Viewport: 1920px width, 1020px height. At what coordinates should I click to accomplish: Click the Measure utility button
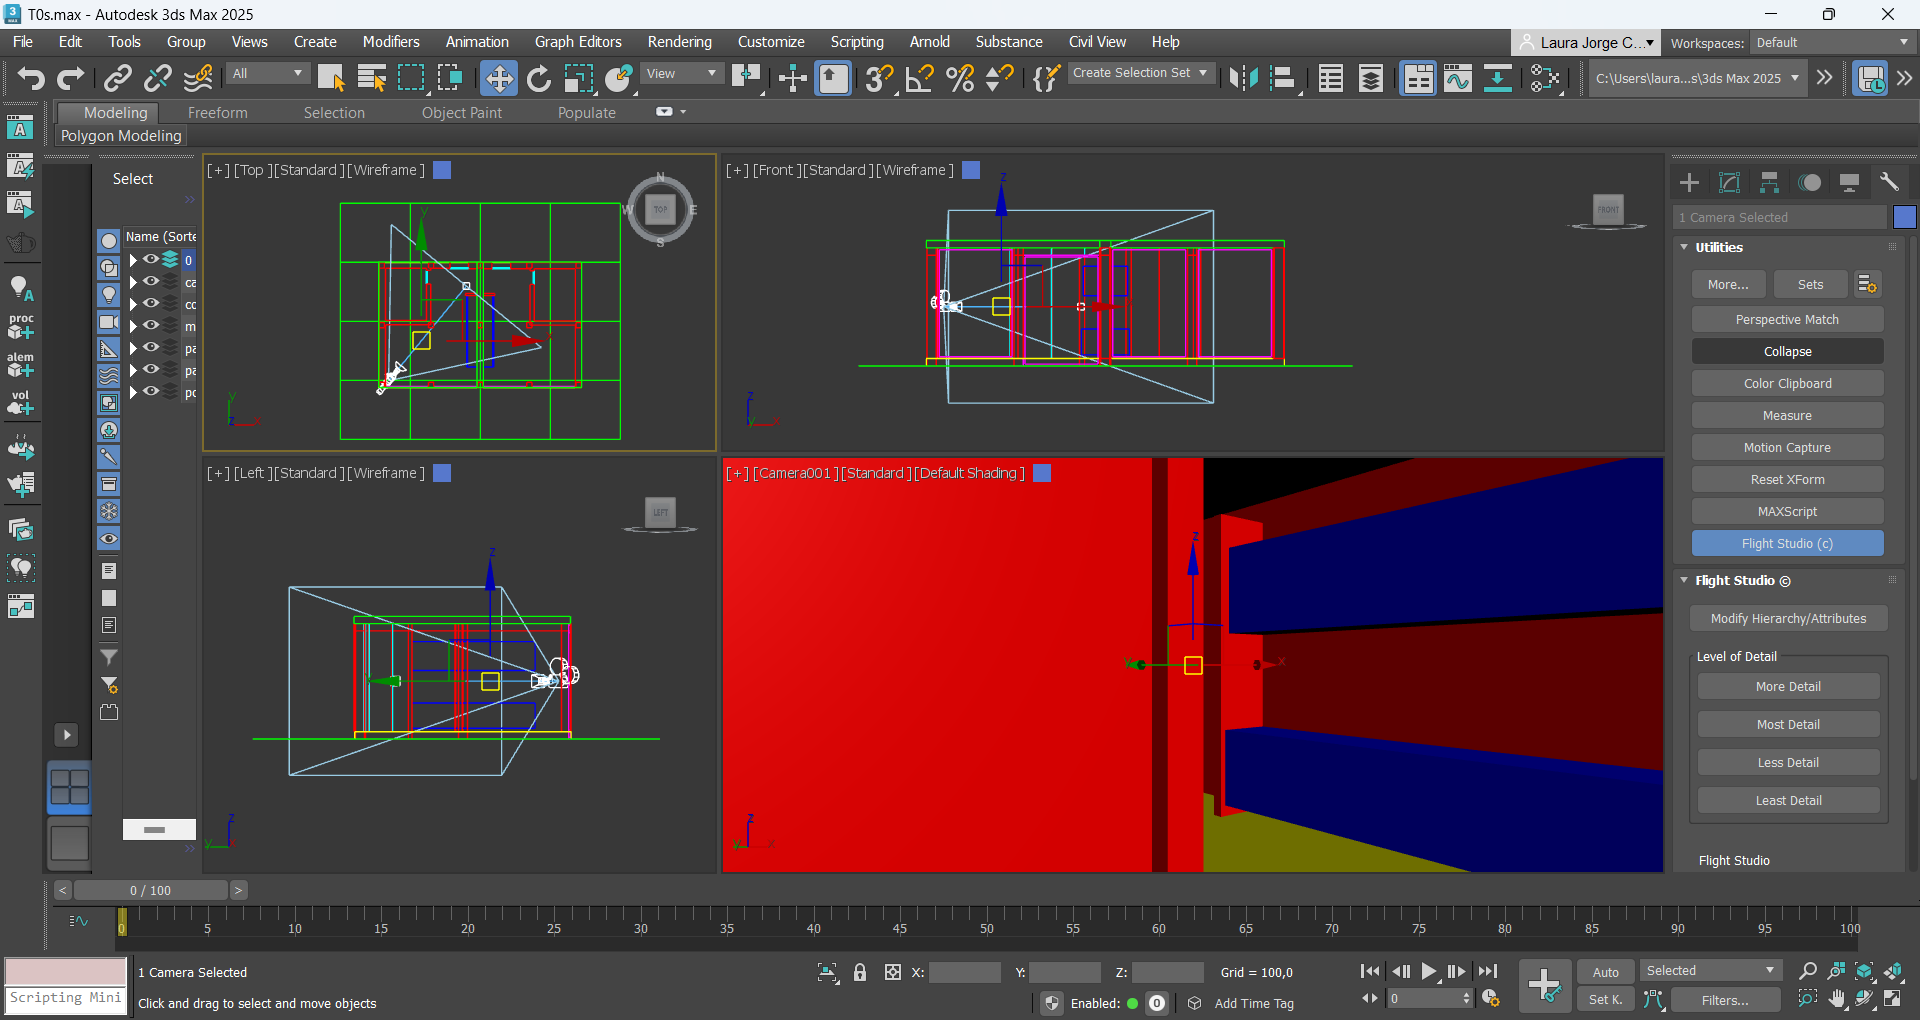(x=1787, y=416)
